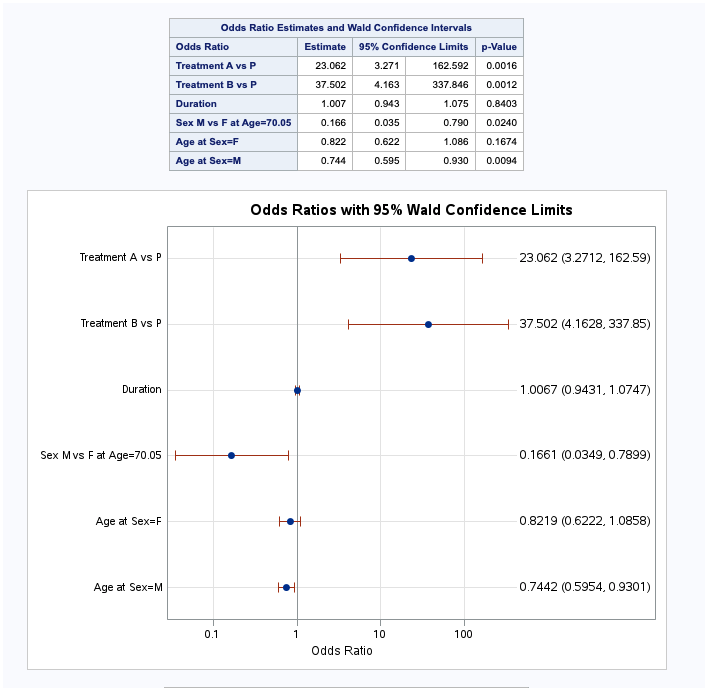This screenshot has width=716, height=690.
Task: Click the 100 tick label on x-axis
Action: pos(463,633)
